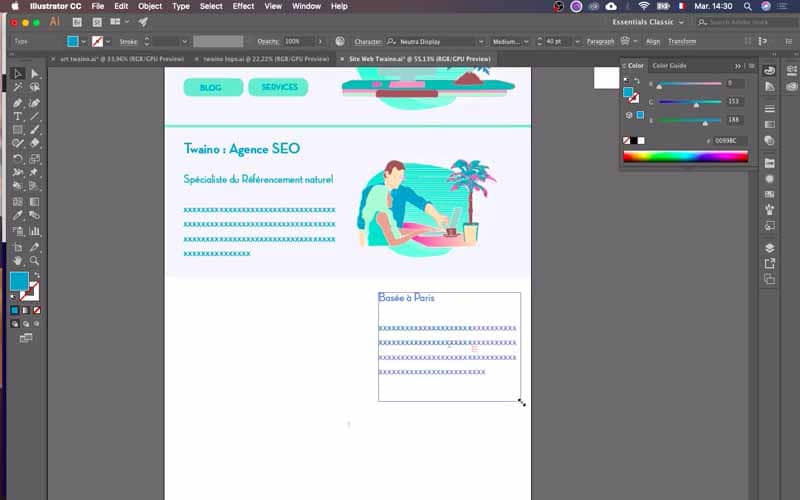Select the Width tool

[x=17, y=172]
